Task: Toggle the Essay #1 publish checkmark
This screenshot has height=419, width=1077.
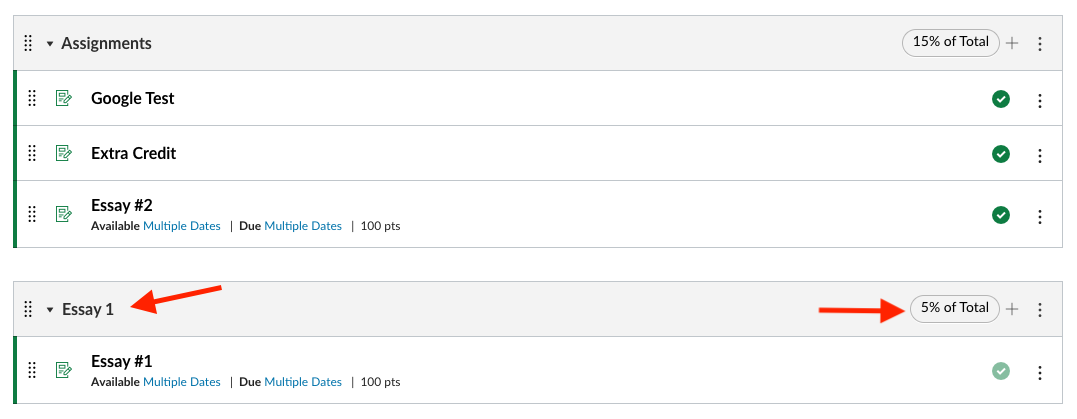Action: pyautogui.click(x=1001, y=372)
